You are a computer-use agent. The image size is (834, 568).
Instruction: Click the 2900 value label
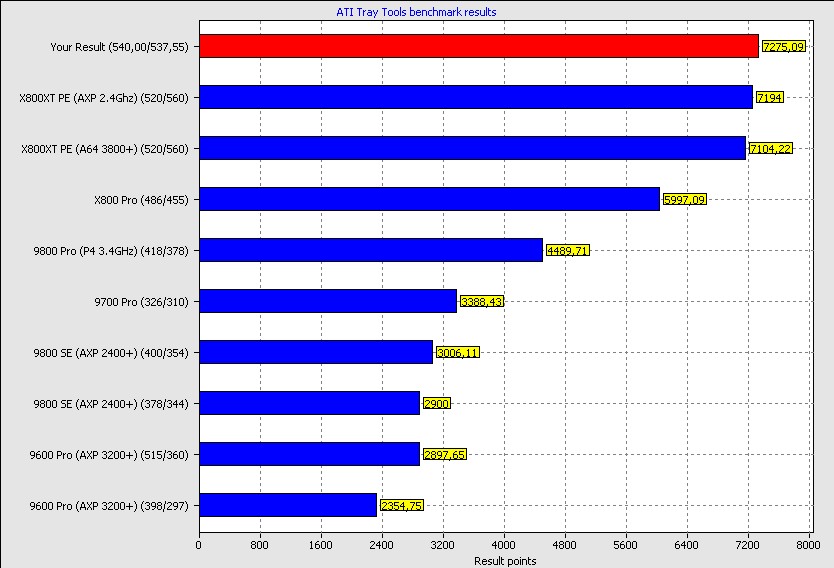pyautogui.click(x=437, y=404)
